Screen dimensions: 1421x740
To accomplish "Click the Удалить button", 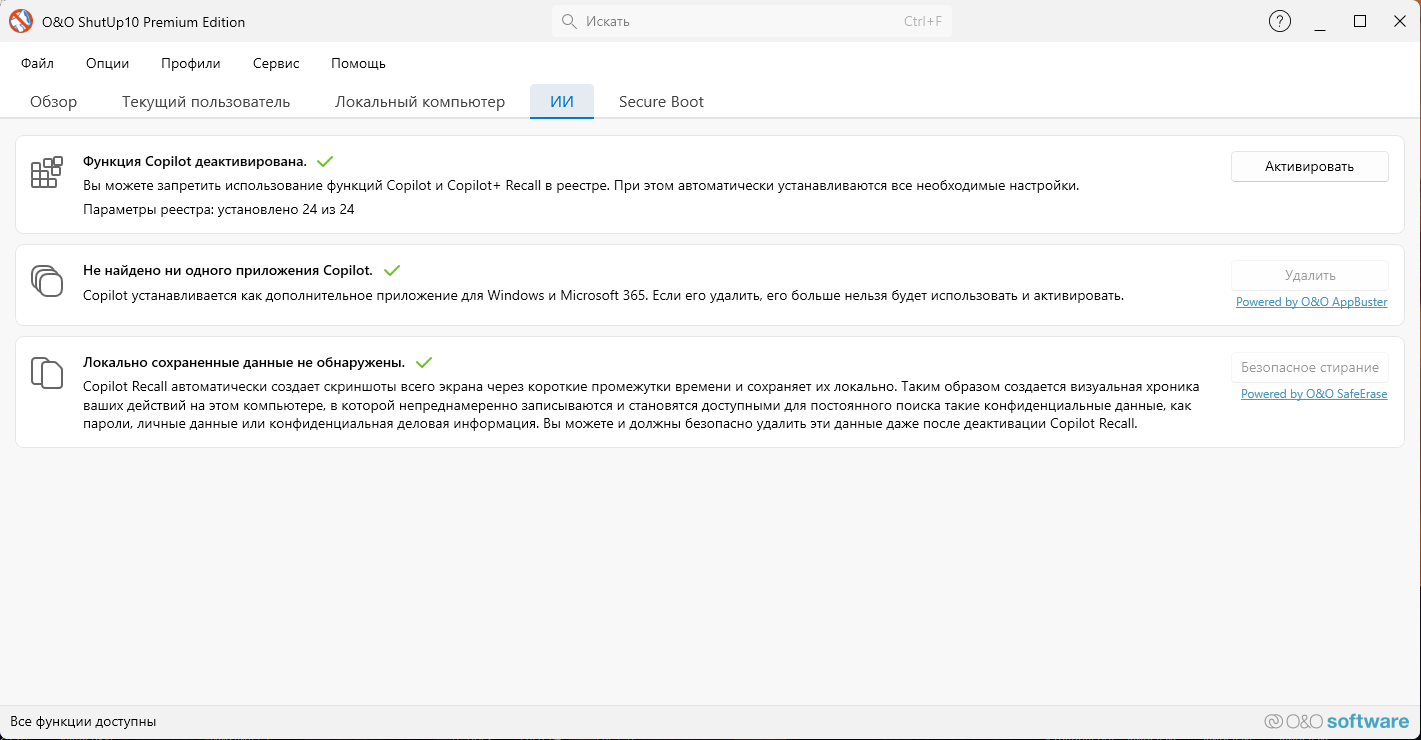I will 1310,275.
